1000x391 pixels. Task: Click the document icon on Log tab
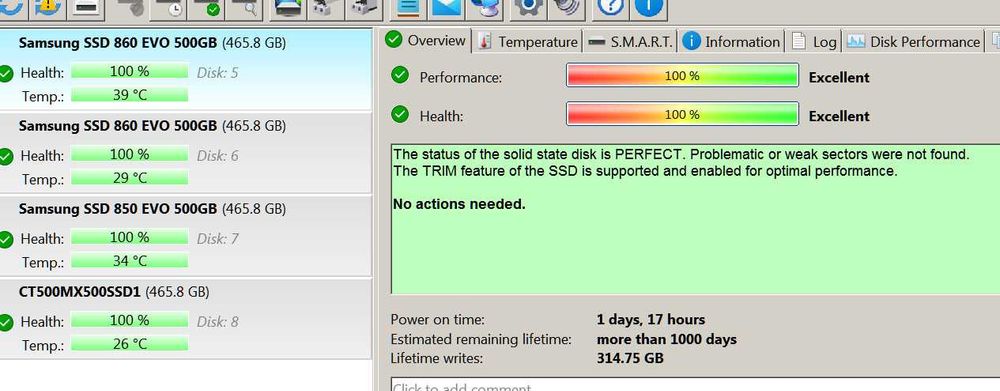[x=798, y=41]
